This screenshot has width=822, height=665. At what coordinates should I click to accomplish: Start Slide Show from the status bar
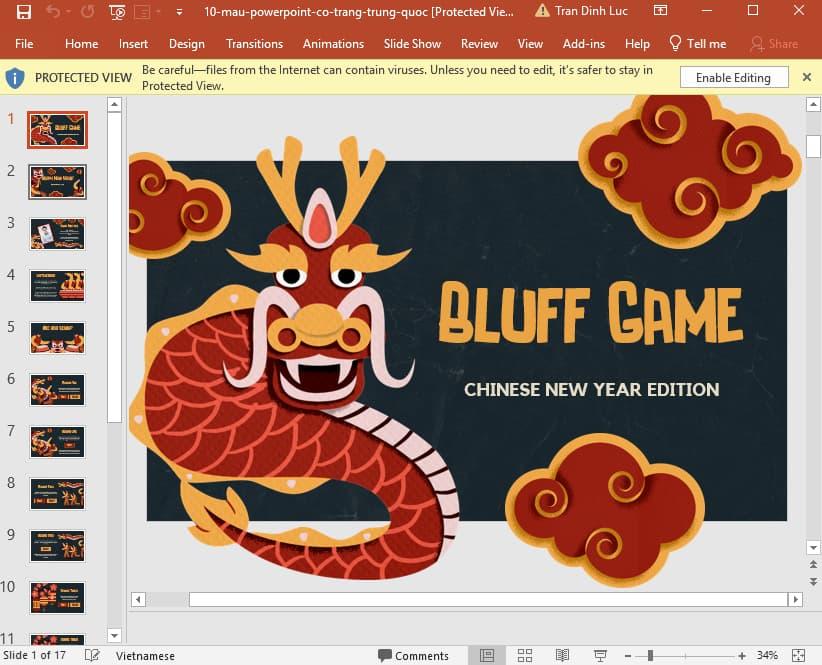click(599, 655)
